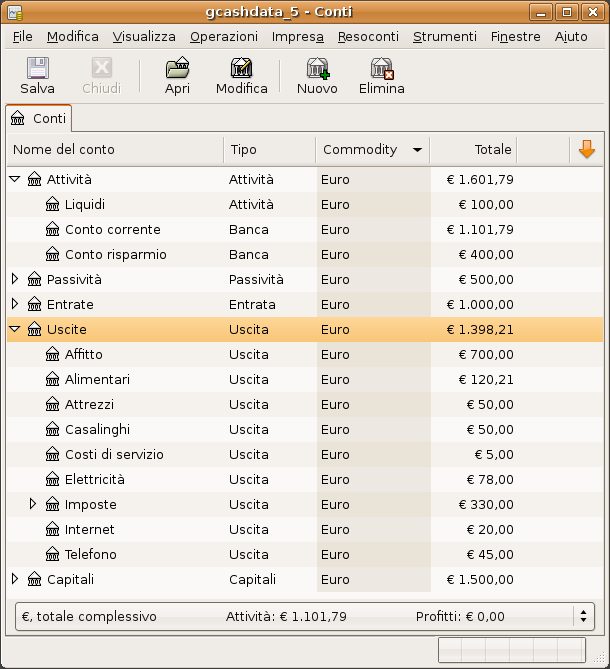Open the Visualizza menu
The height and width of the screenshot is (669, 610).
144,37
